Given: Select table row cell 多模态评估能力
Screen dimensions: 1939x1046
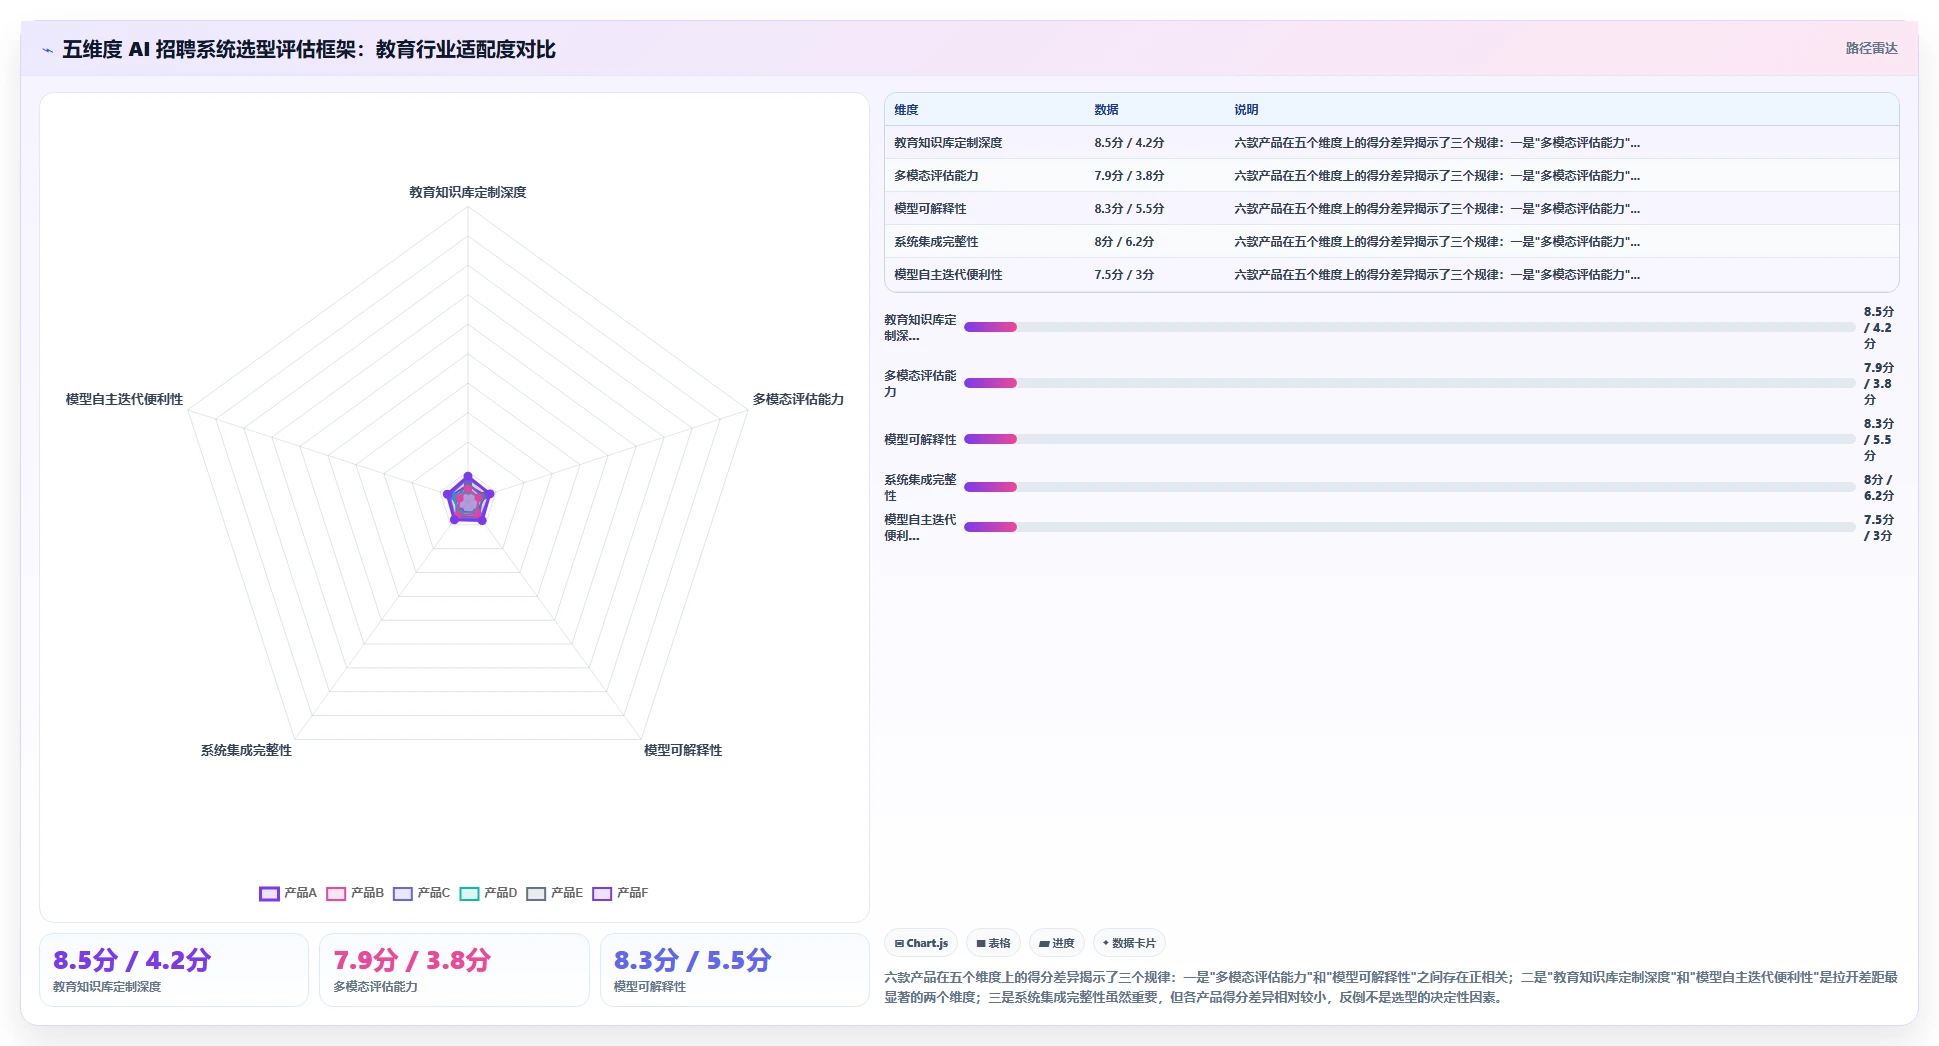Looking at the screenshot, I should click(936, 176).
